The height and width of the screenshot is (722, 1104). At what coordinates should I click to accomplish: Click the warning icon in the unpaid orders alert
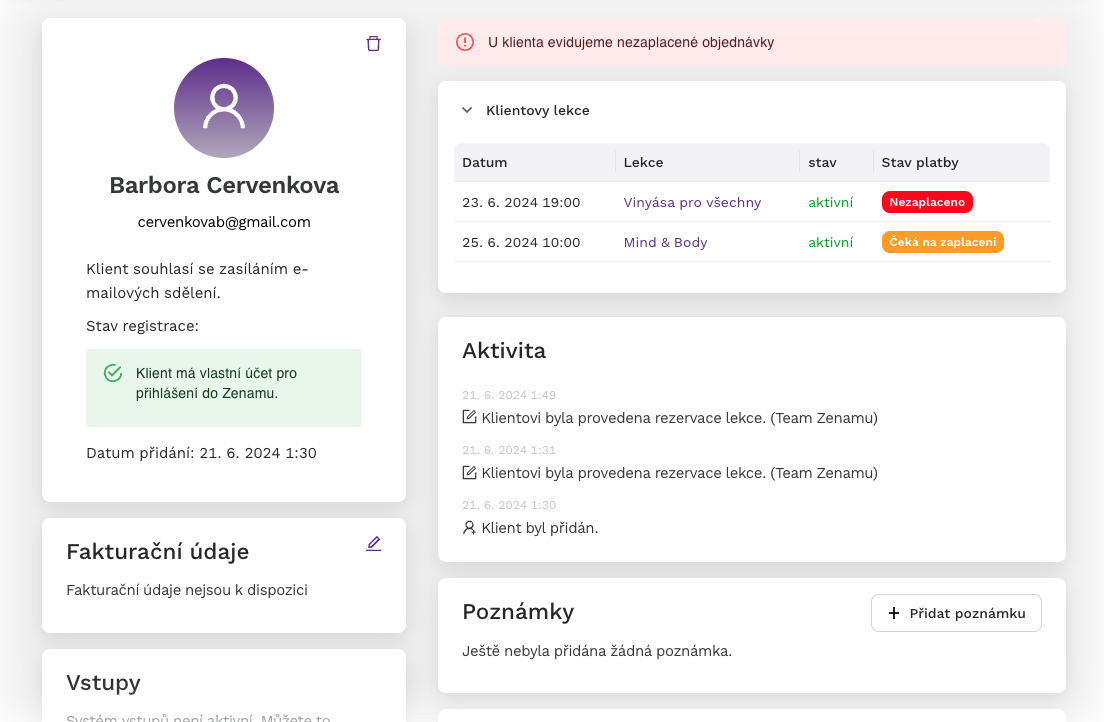[465, 42]
